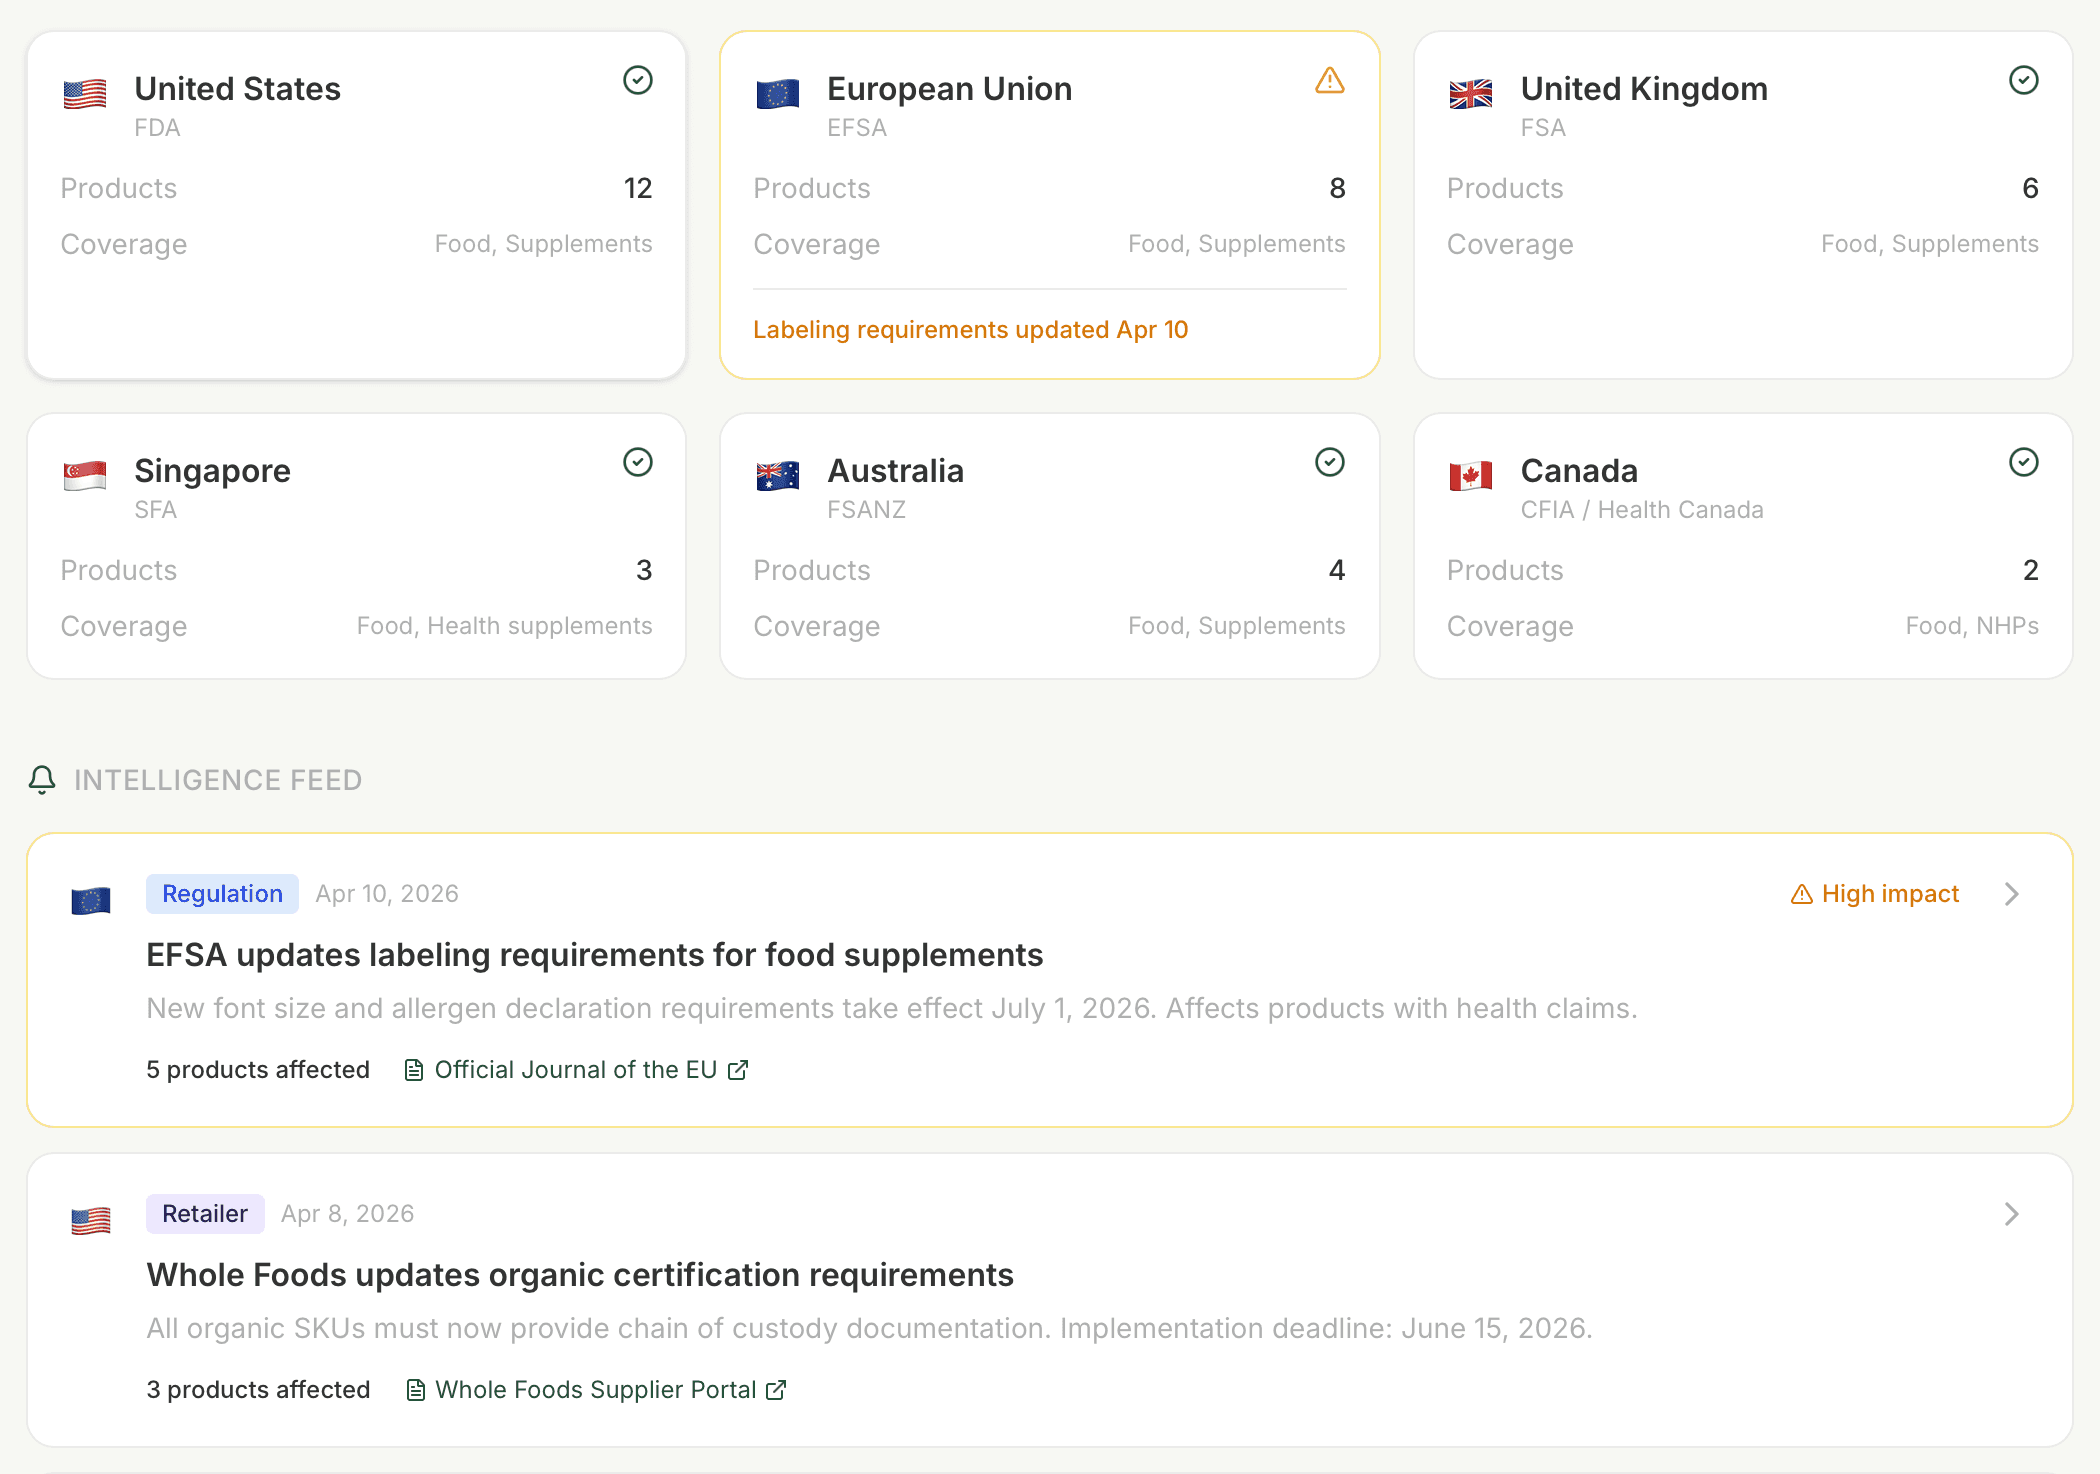Open Official Journal of the EU link
2100x1474 pixels.
click(x=575, y=1070)
